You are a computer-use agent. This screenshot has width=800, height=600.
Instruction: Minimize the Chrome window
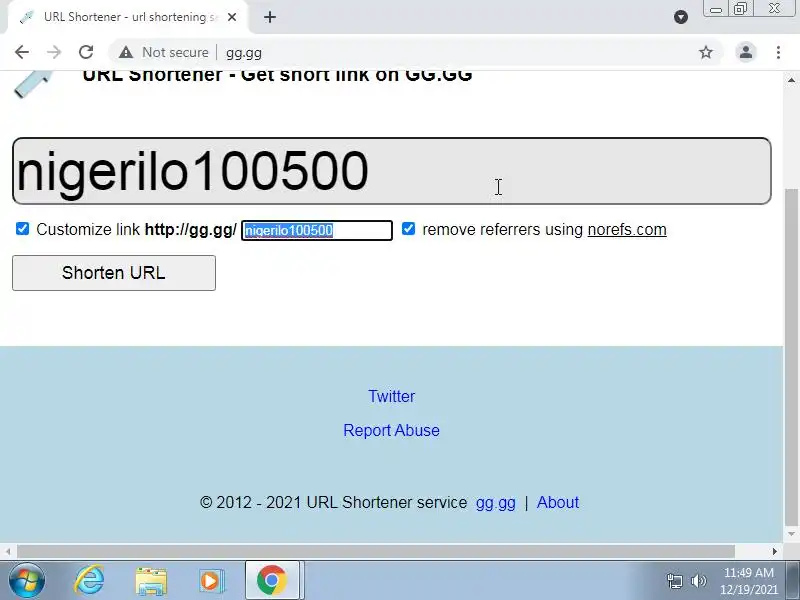716,9
